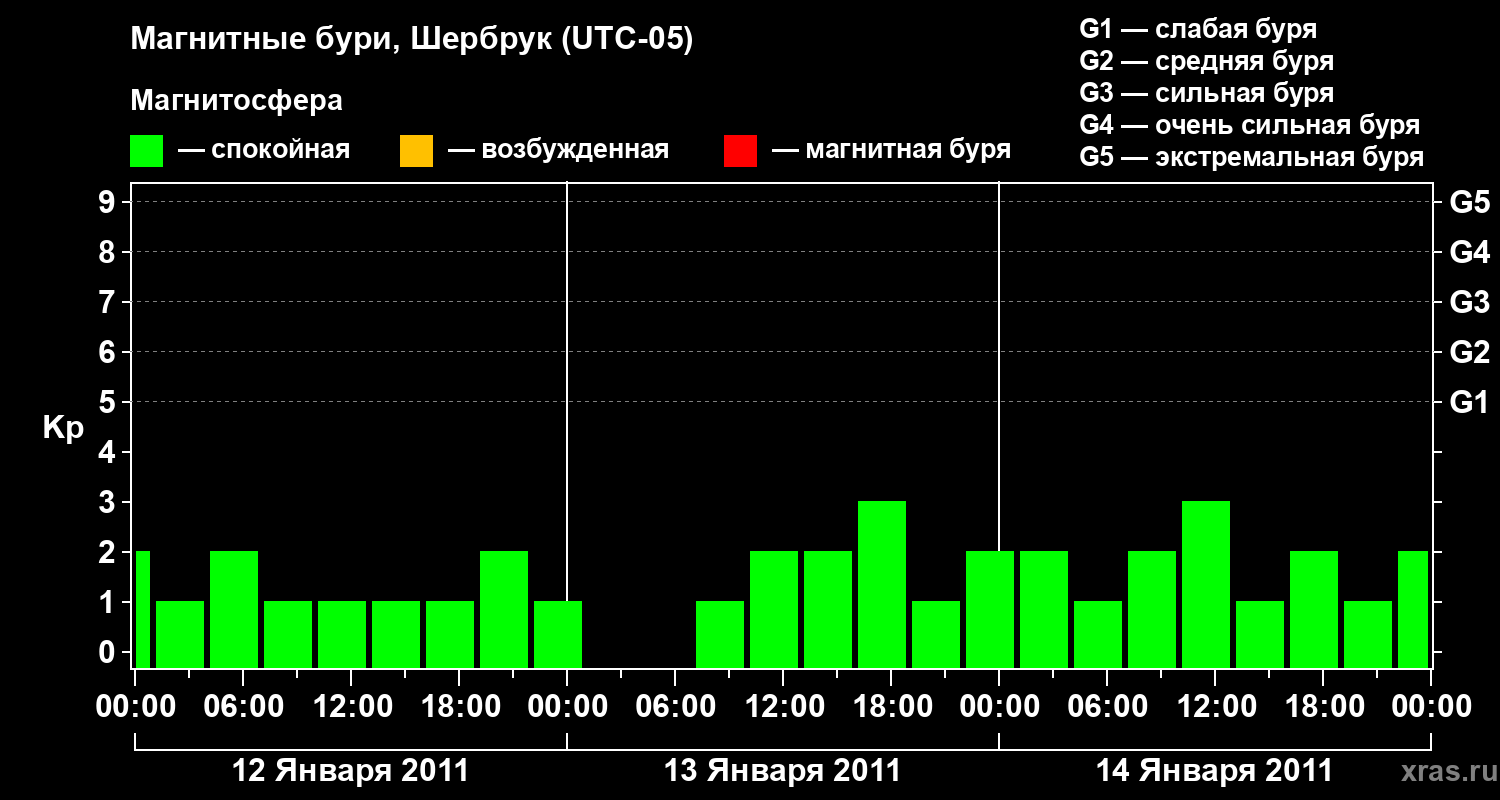Click the first Kp 1 bar after 06:00 on 13 Января
The height and width of the screenshot is (800, 1500).
point(720,634)
